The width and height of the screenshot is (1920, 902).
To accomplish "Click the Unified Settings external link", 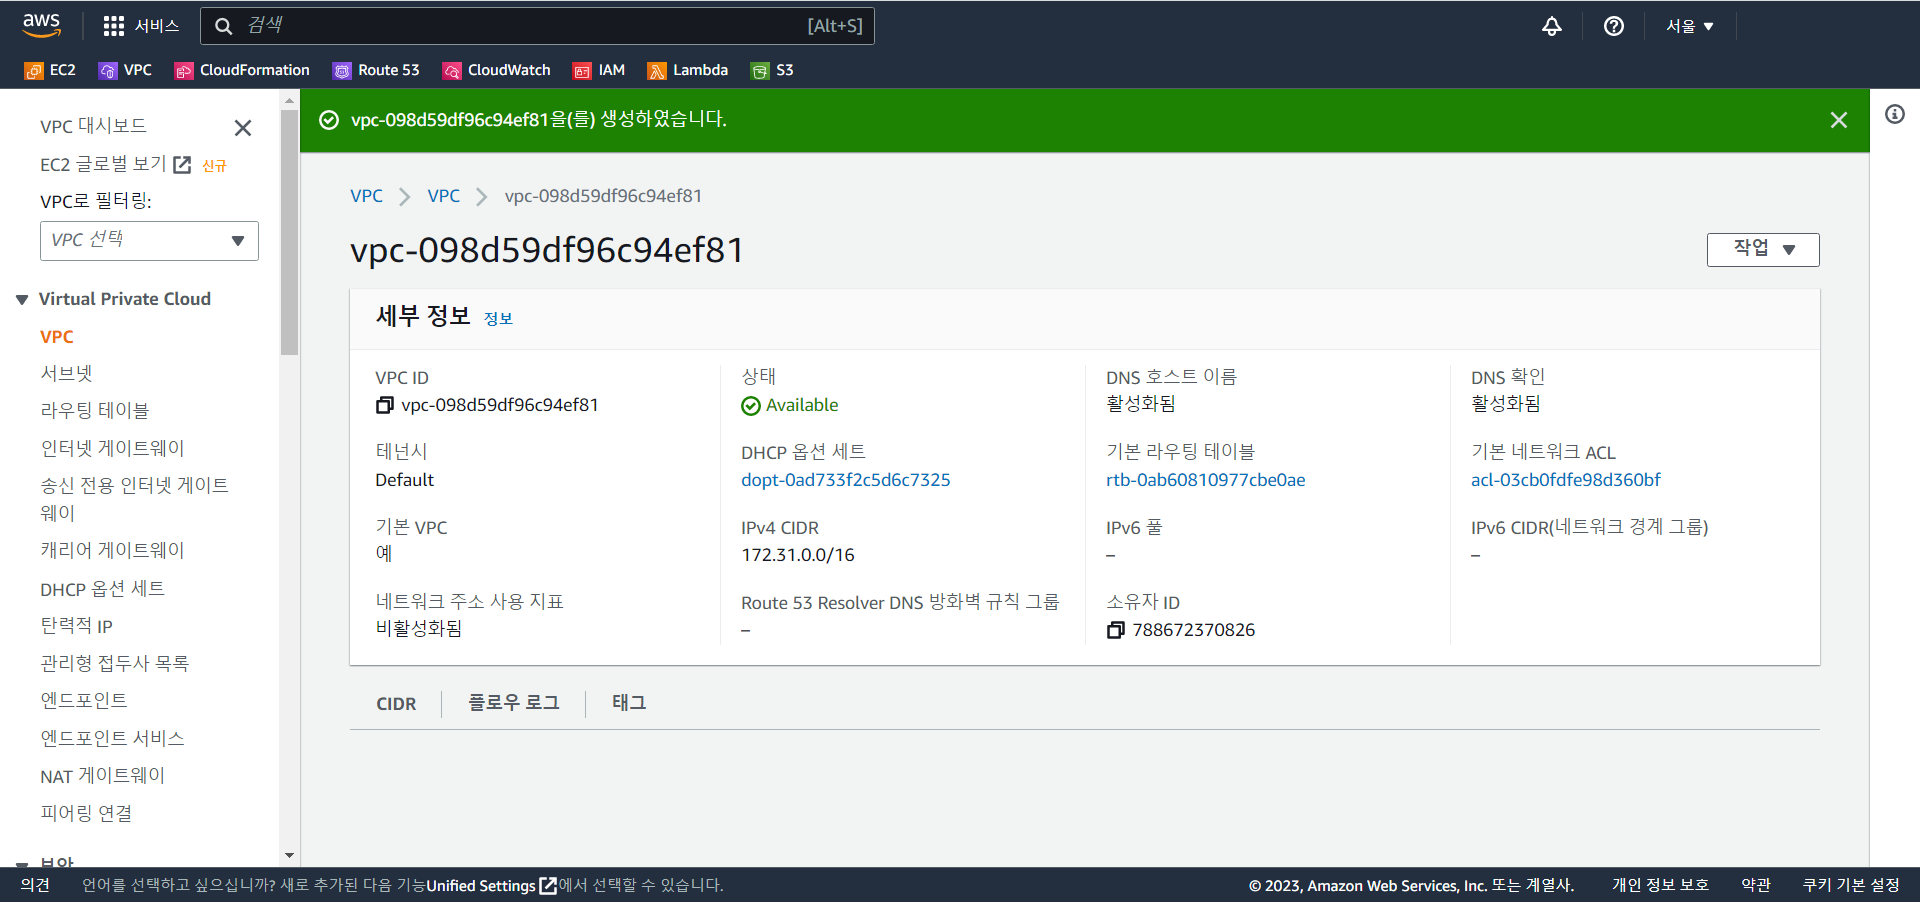I will click(x=491, y=885).
